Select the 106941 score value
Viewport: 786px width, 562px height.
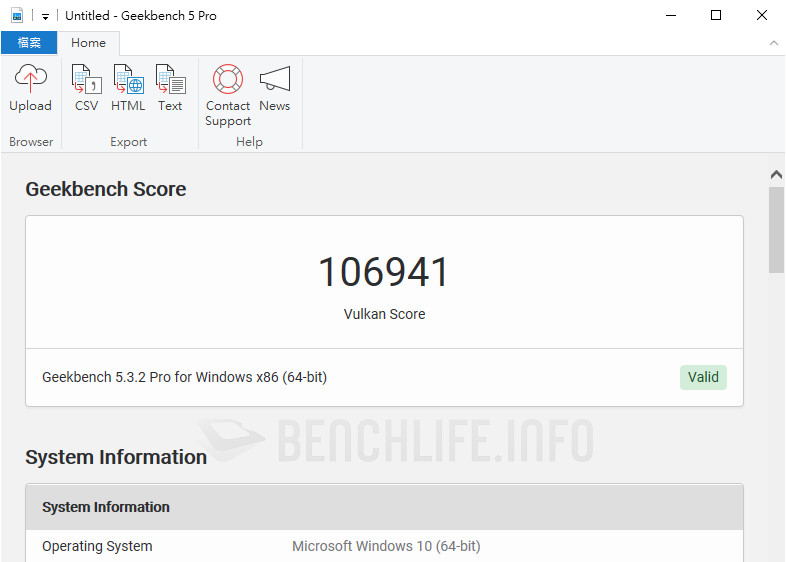point(384,272)
